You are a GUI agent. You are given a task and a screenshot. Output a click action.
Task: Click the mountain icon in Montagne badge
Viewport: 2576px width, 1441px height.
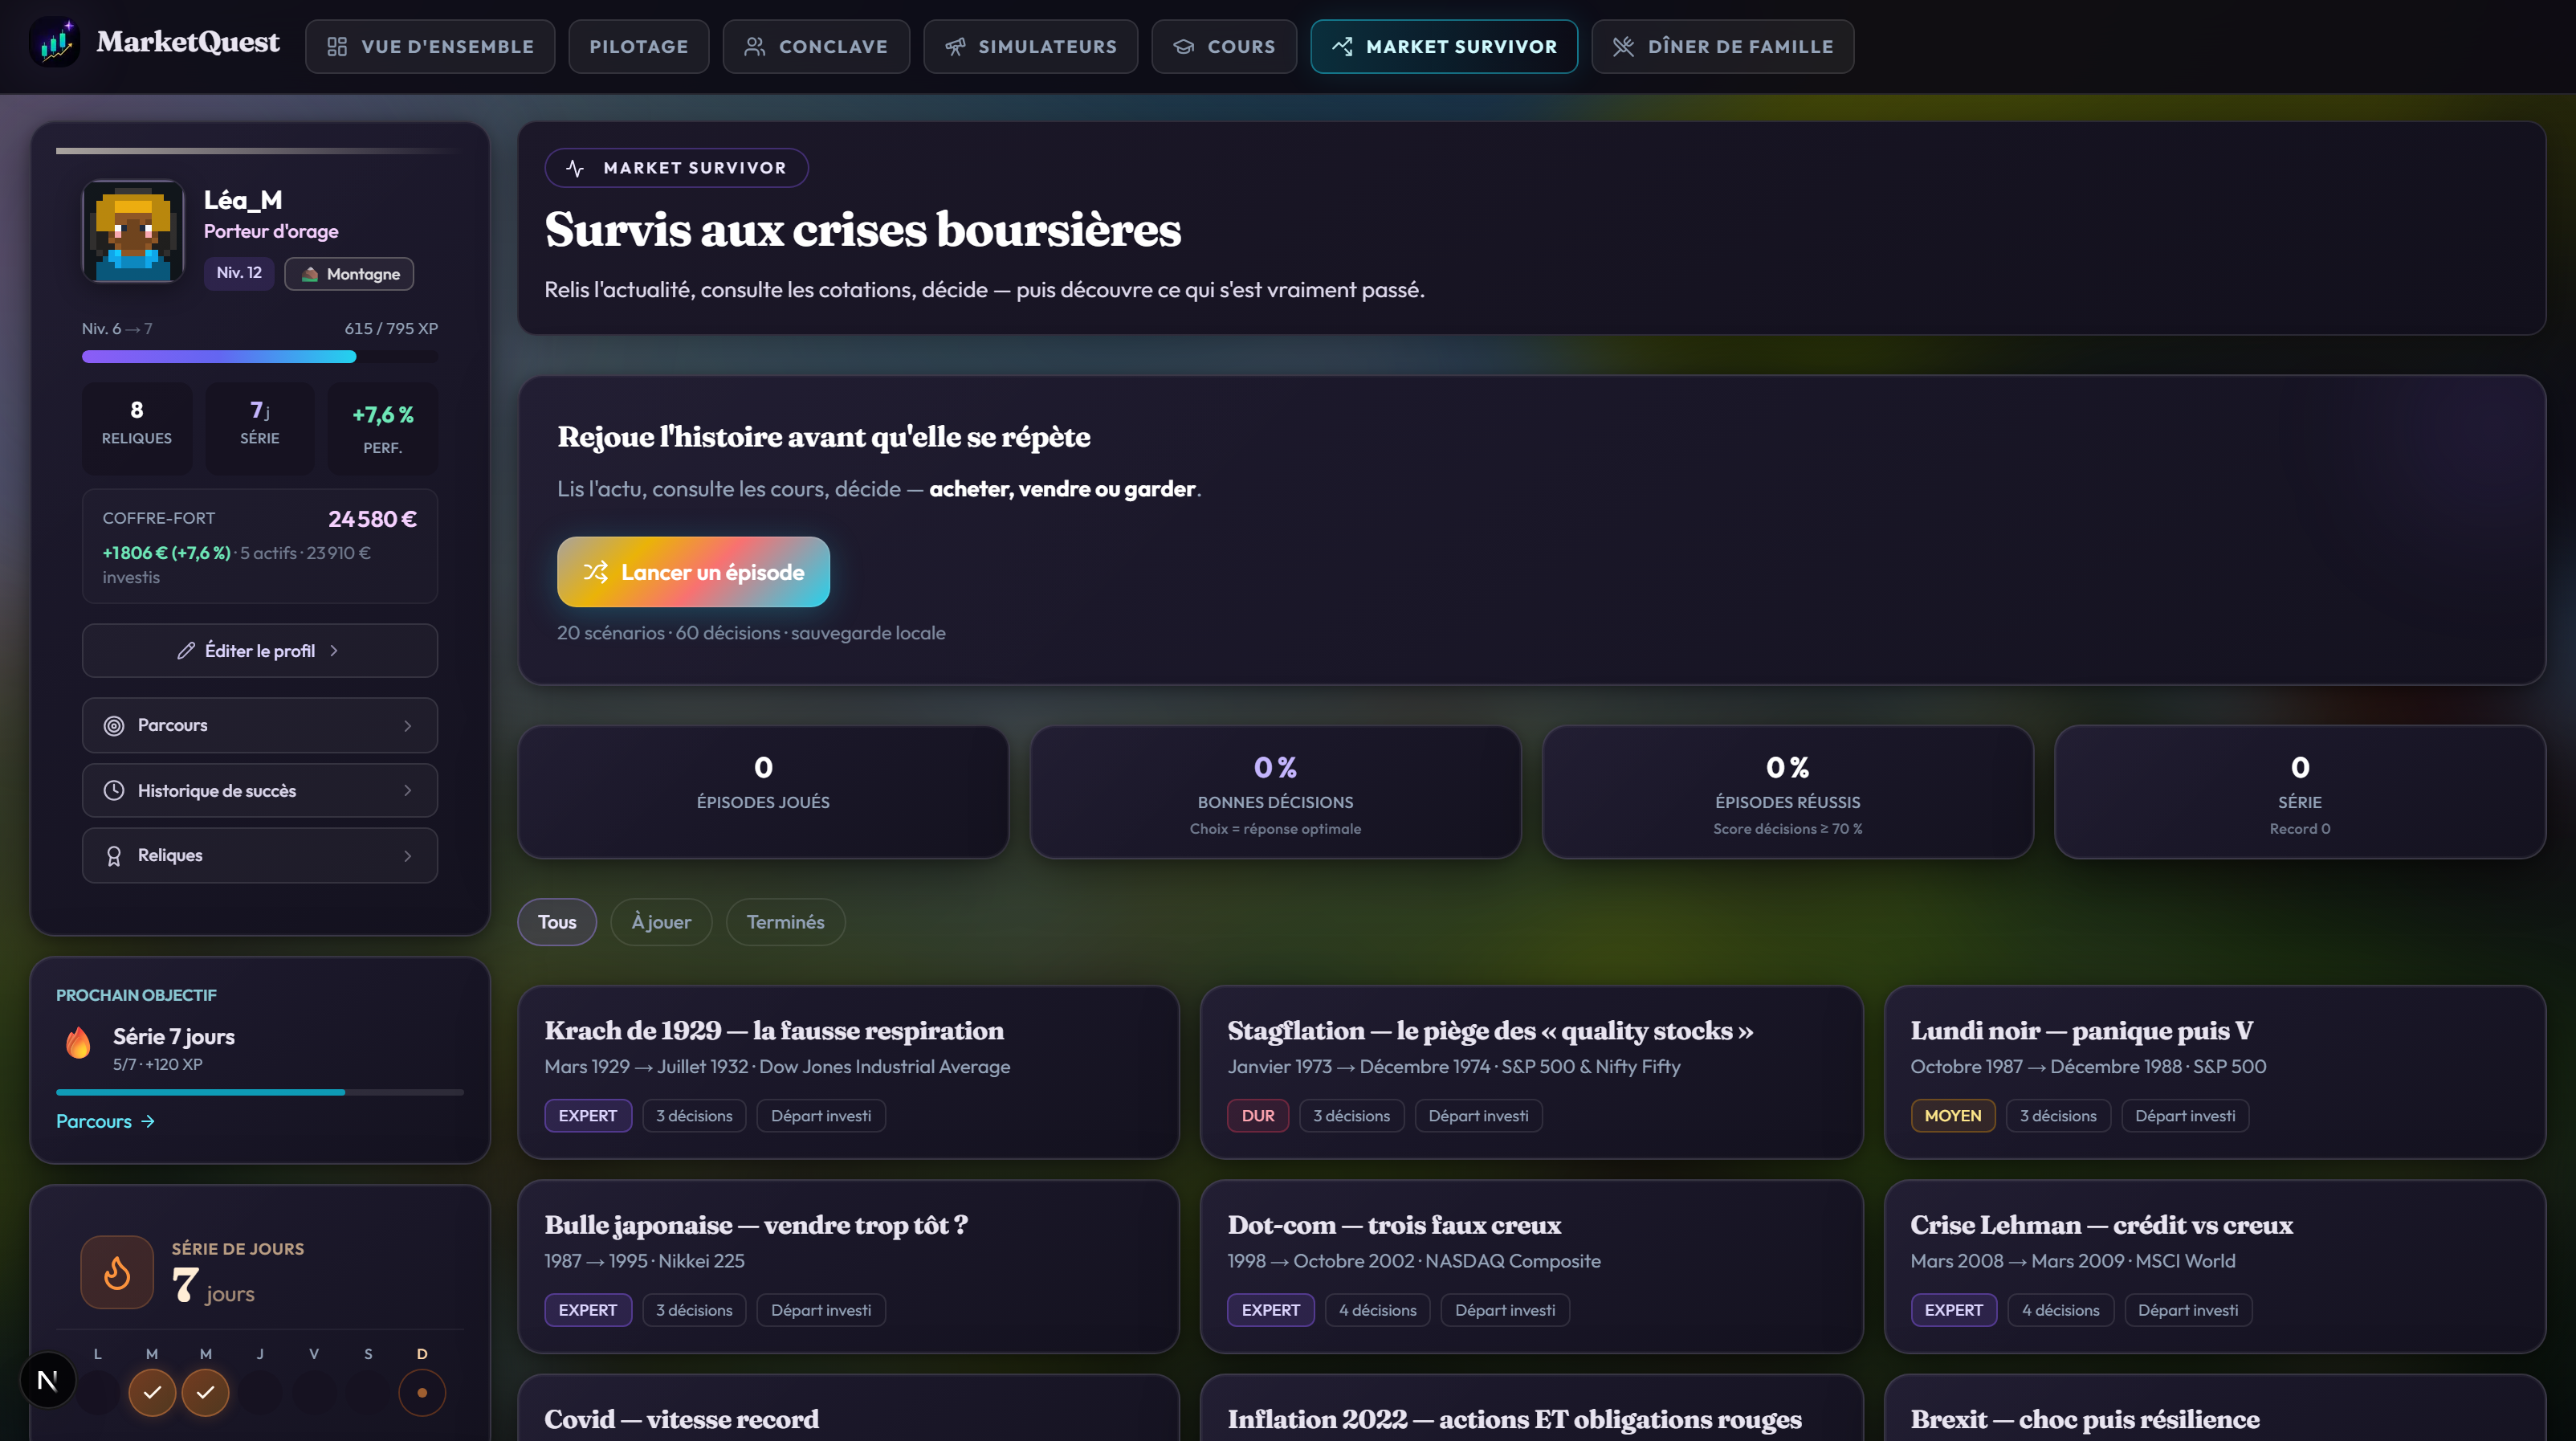pos(310,274)
